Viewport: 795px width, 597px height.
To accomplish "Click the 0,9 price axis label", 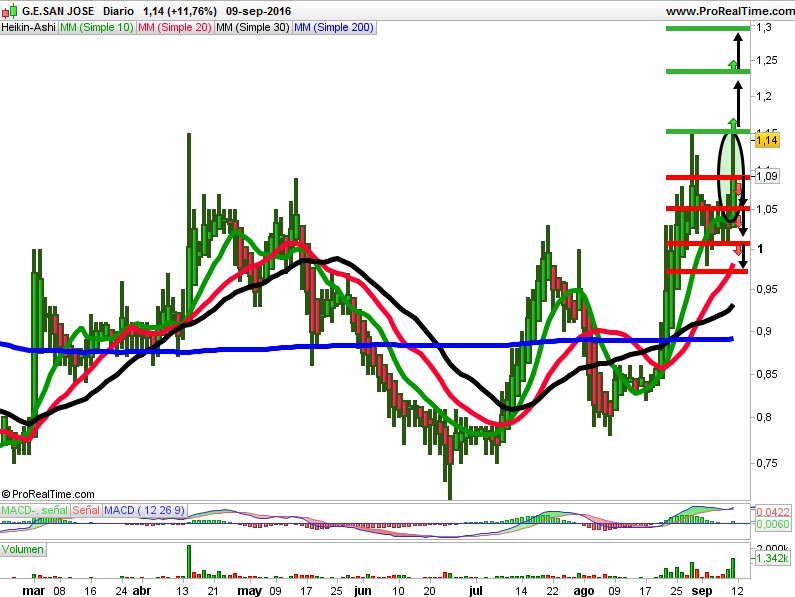I will 764,331.
